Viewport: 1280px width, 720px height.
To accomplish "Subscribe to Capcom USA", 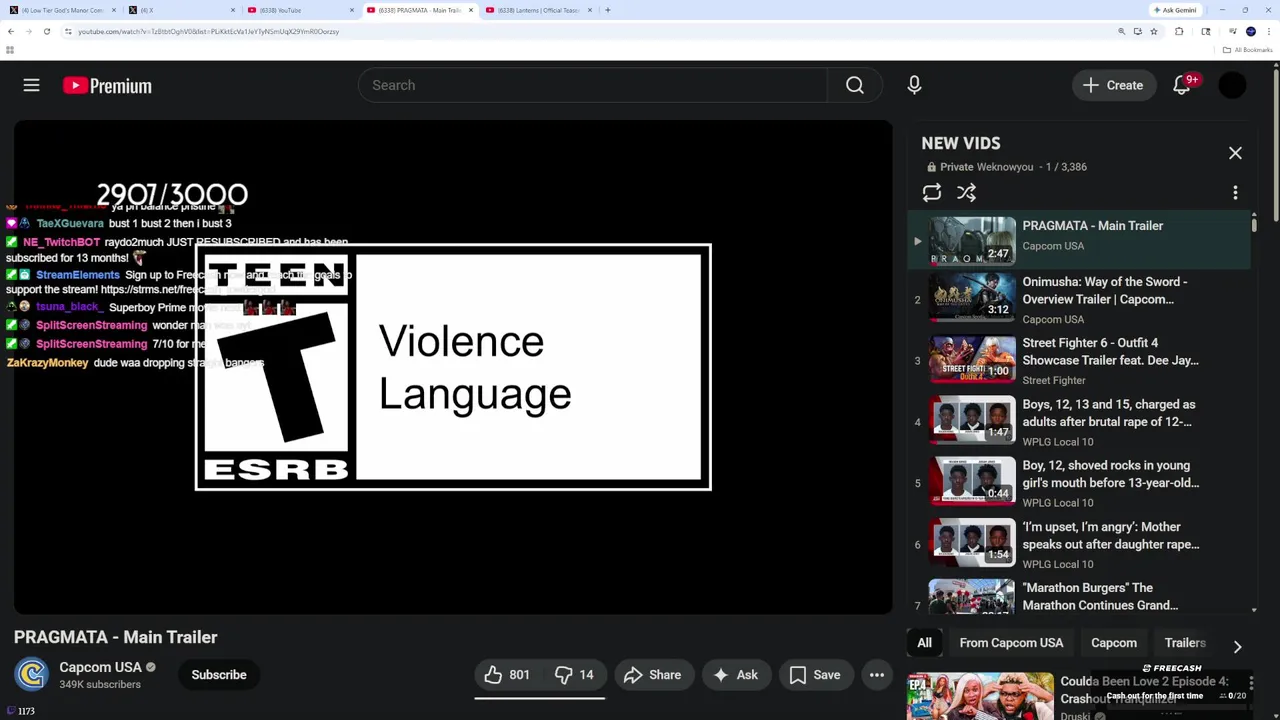I will [219, 675].
